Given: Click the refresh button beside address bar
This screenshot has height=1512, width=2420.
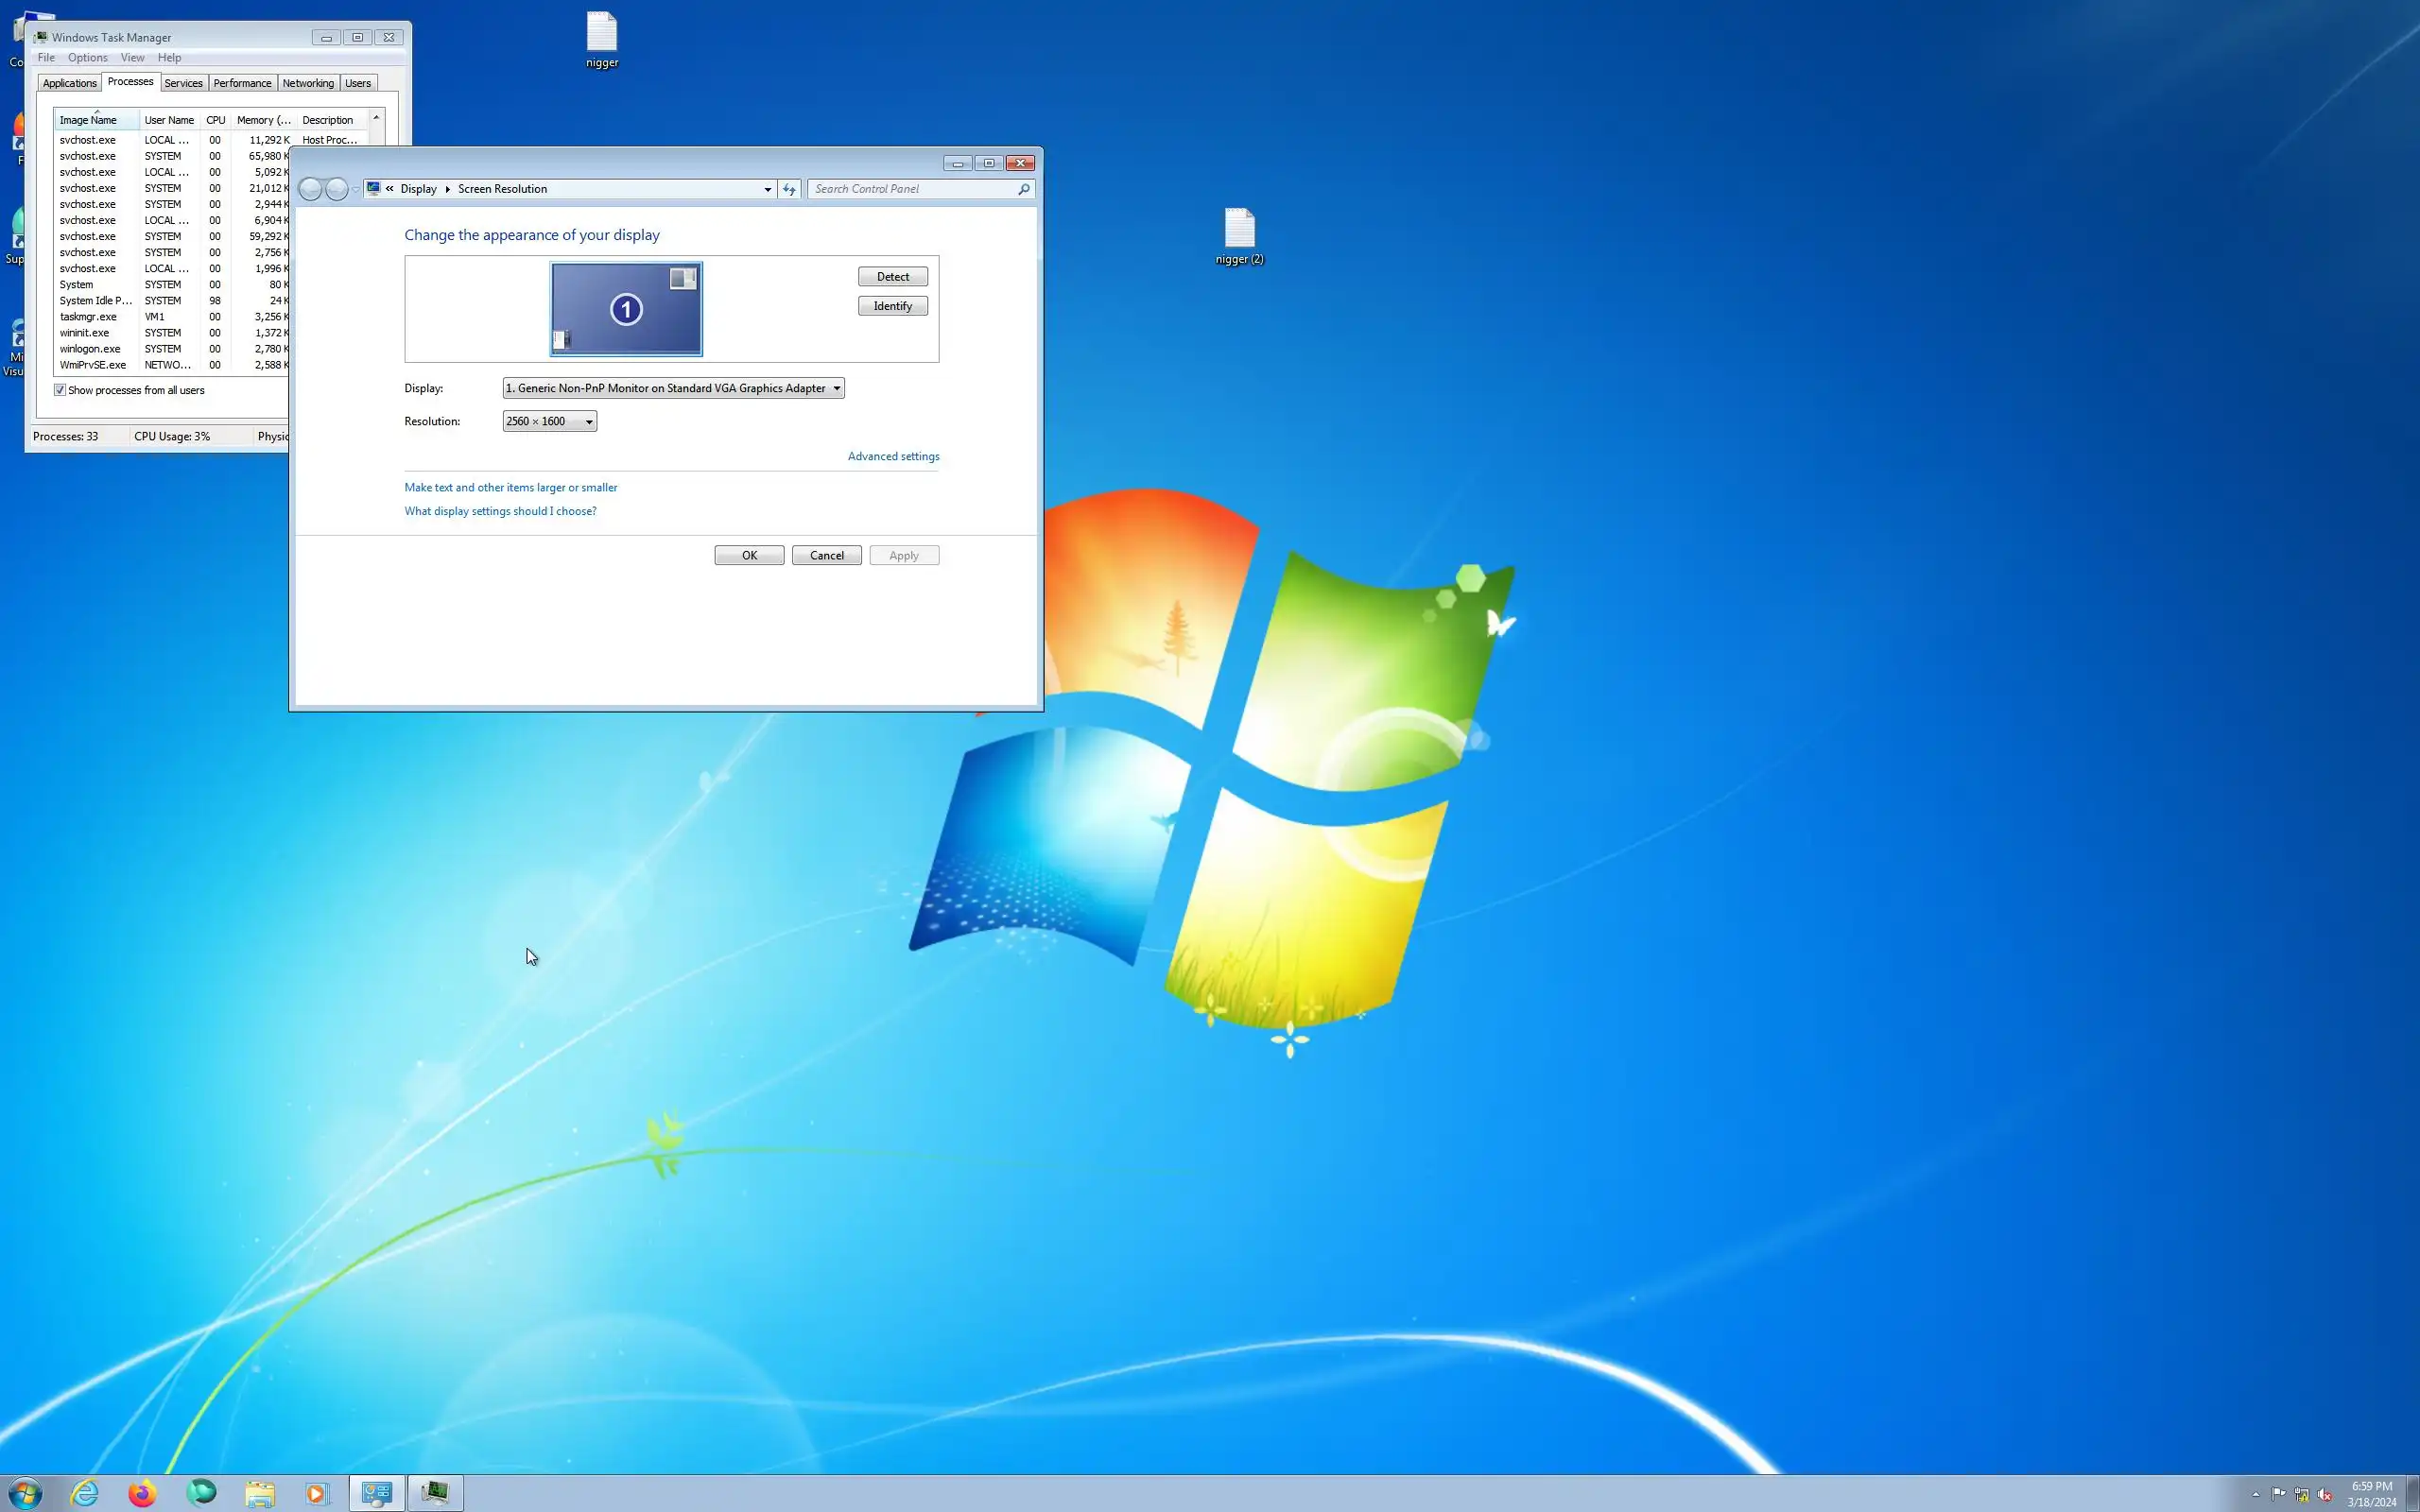Looking at the screenshot, I should pos(790,189).
